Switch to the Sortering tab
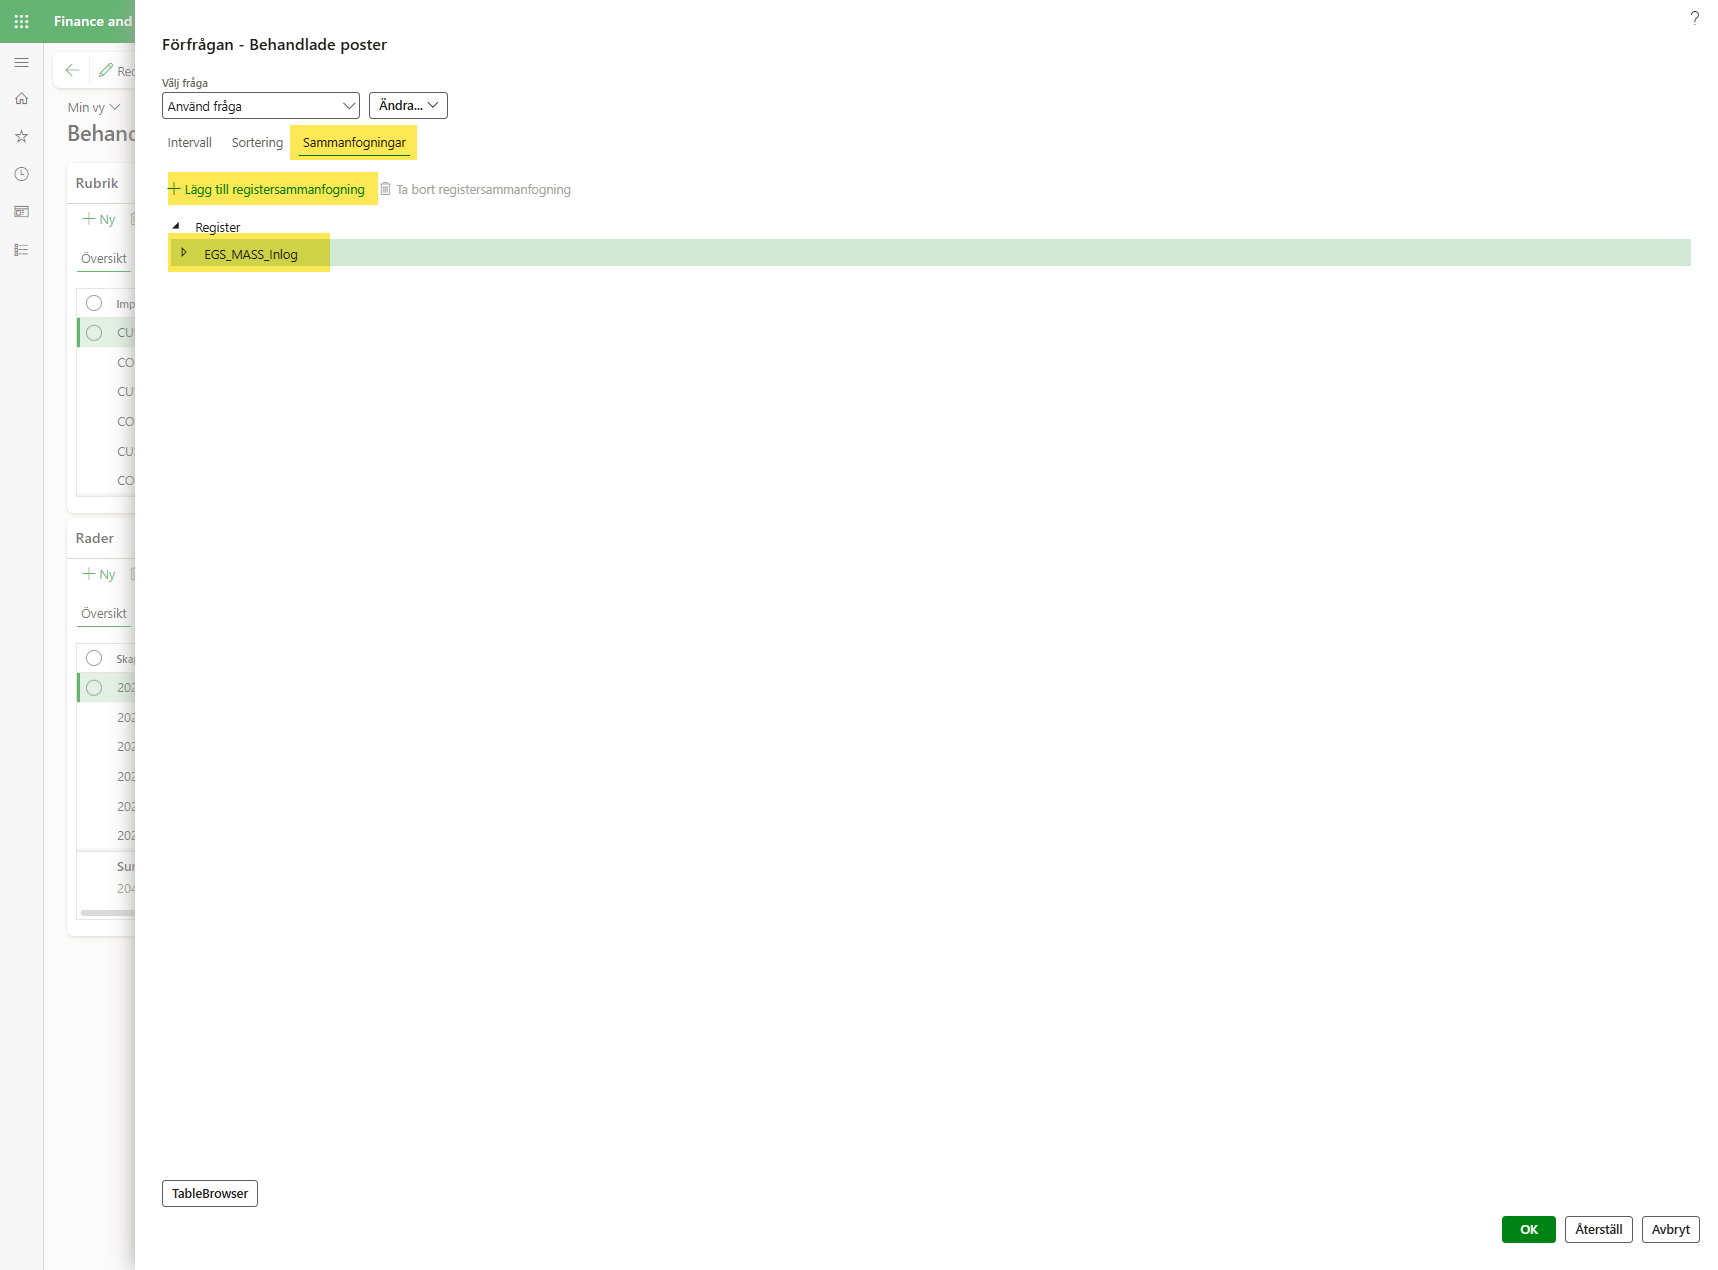Viewport: 1718px width, 1270px height. click(x=257, y=143)
